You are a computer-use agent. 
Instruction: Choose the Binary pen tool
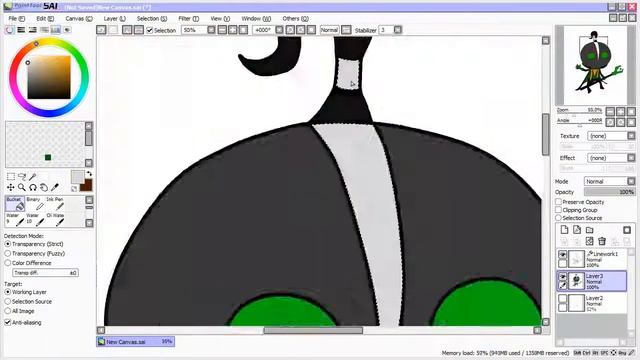coord(35,204)
